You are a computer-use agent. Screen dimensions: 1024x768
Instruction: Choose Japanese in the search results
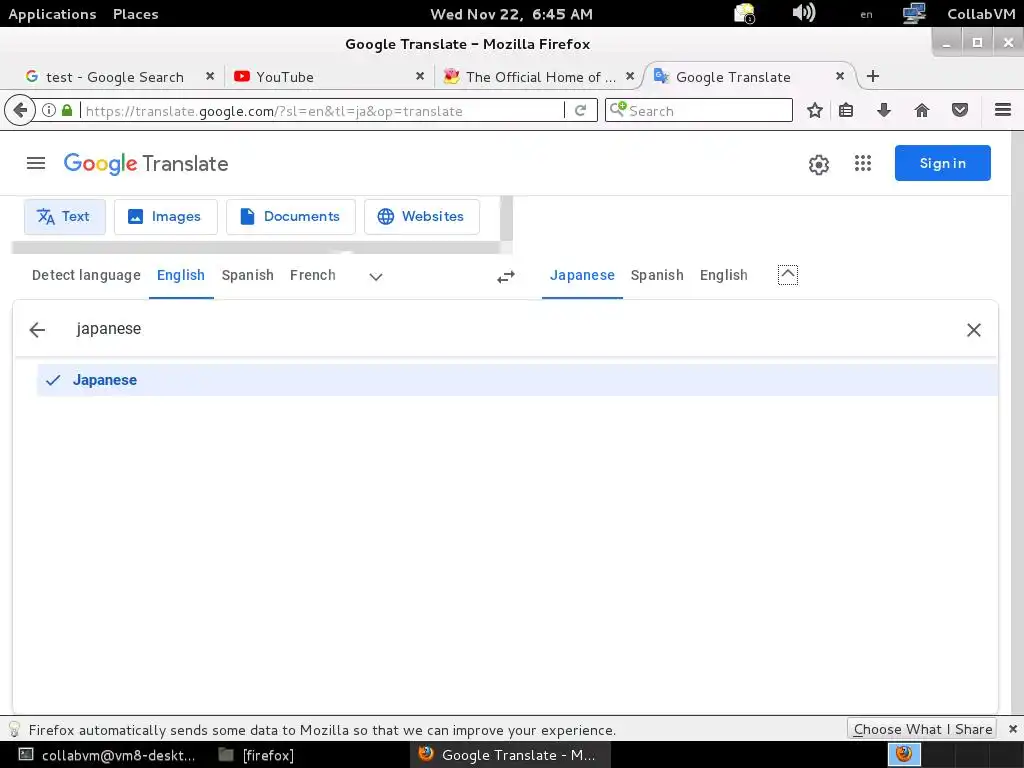517,380
